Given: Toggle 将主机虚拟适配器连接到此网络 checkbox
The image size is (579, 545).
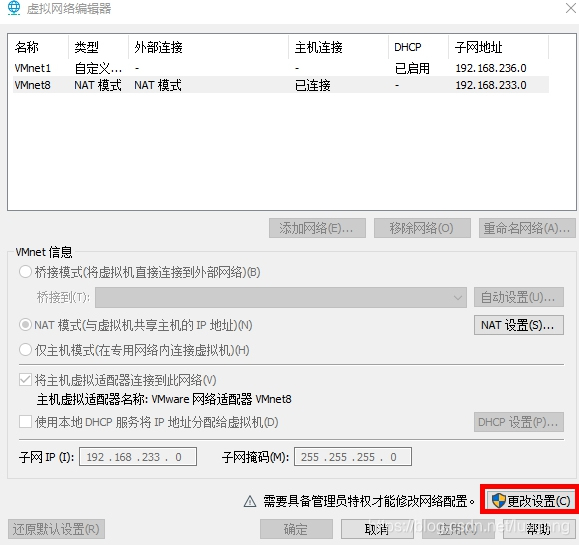Looking at the screenshot, I should [x=25, y=380].
